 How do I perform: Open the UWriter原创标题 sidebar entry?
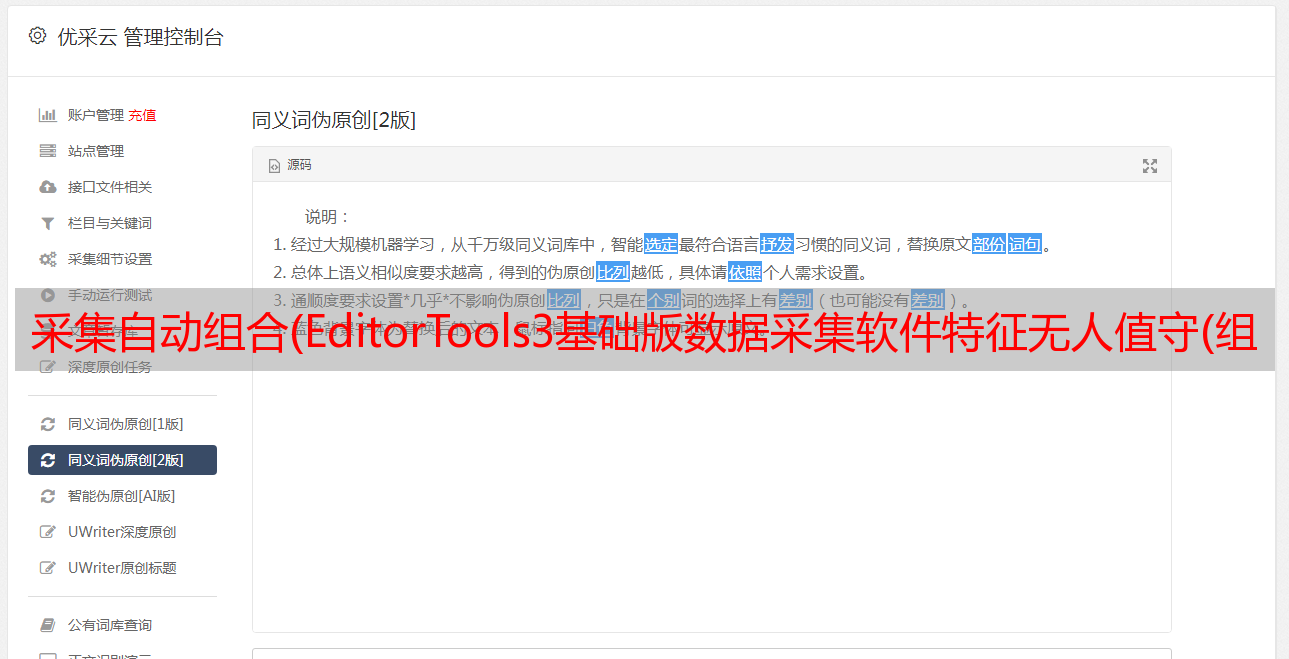[122, 568]
